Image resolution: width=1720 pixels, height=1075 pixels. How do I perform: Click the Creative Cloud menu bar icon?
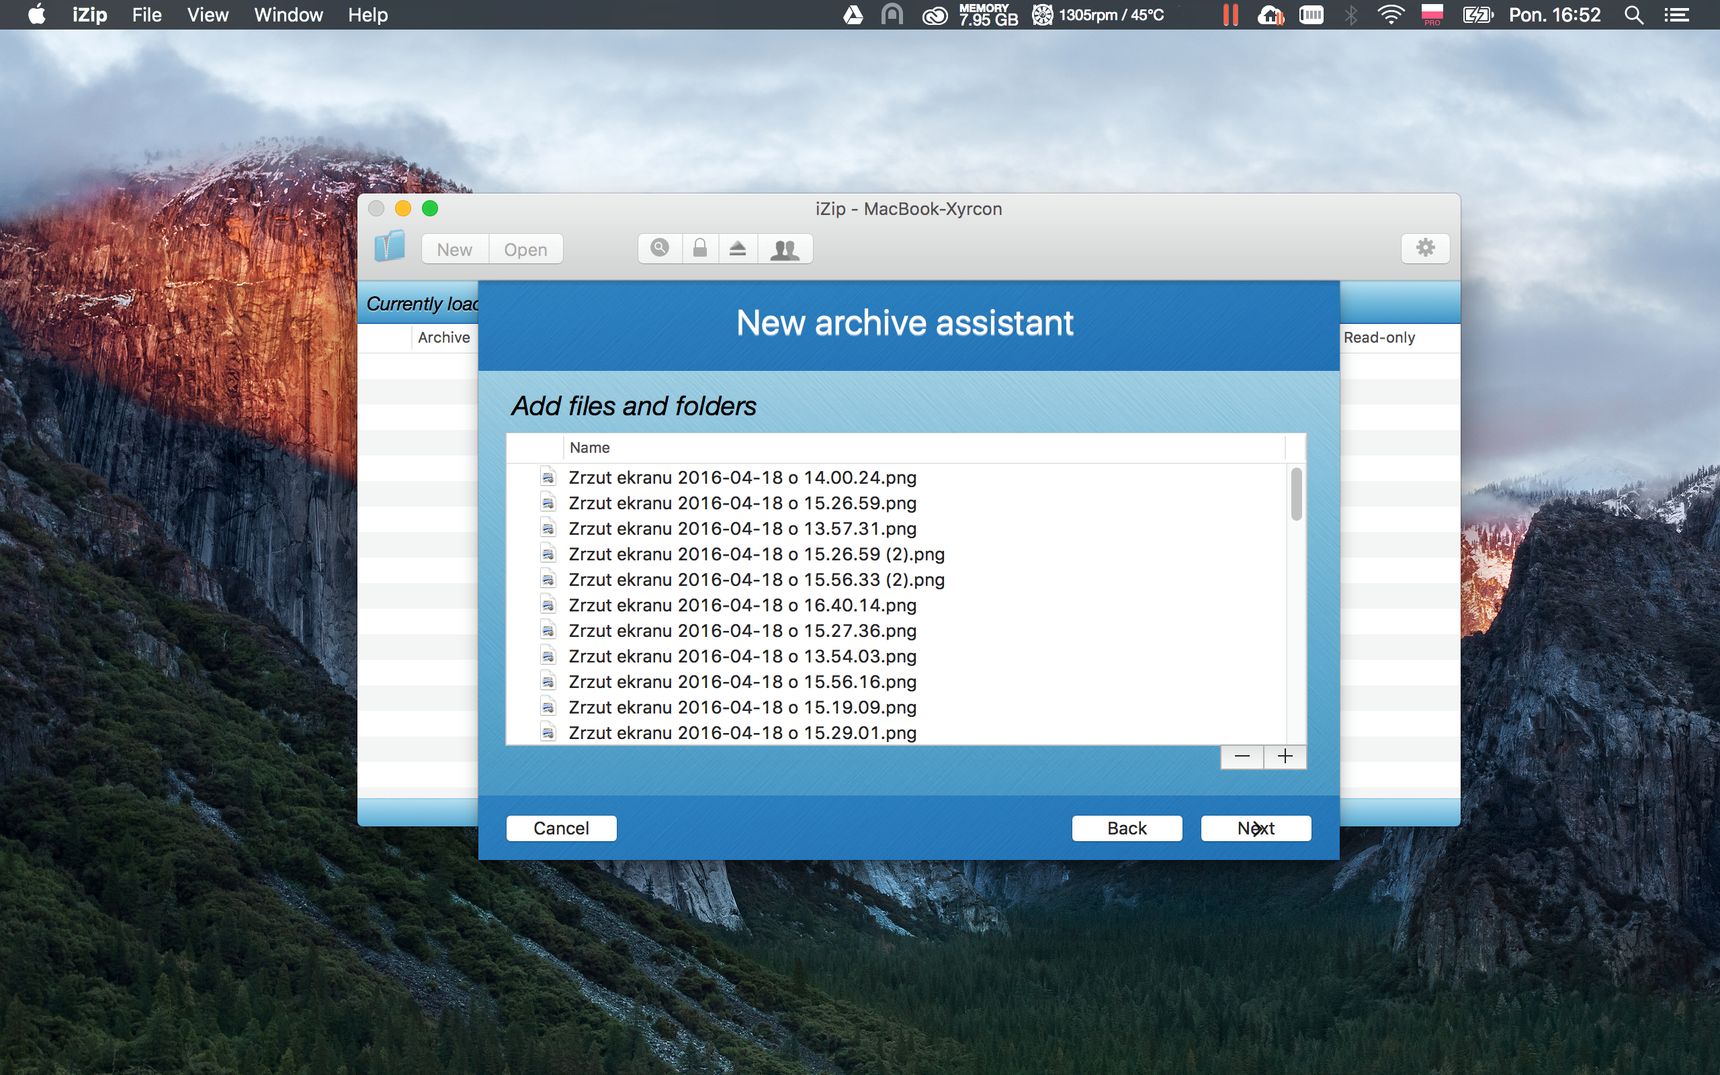click(x=934, y=15)
